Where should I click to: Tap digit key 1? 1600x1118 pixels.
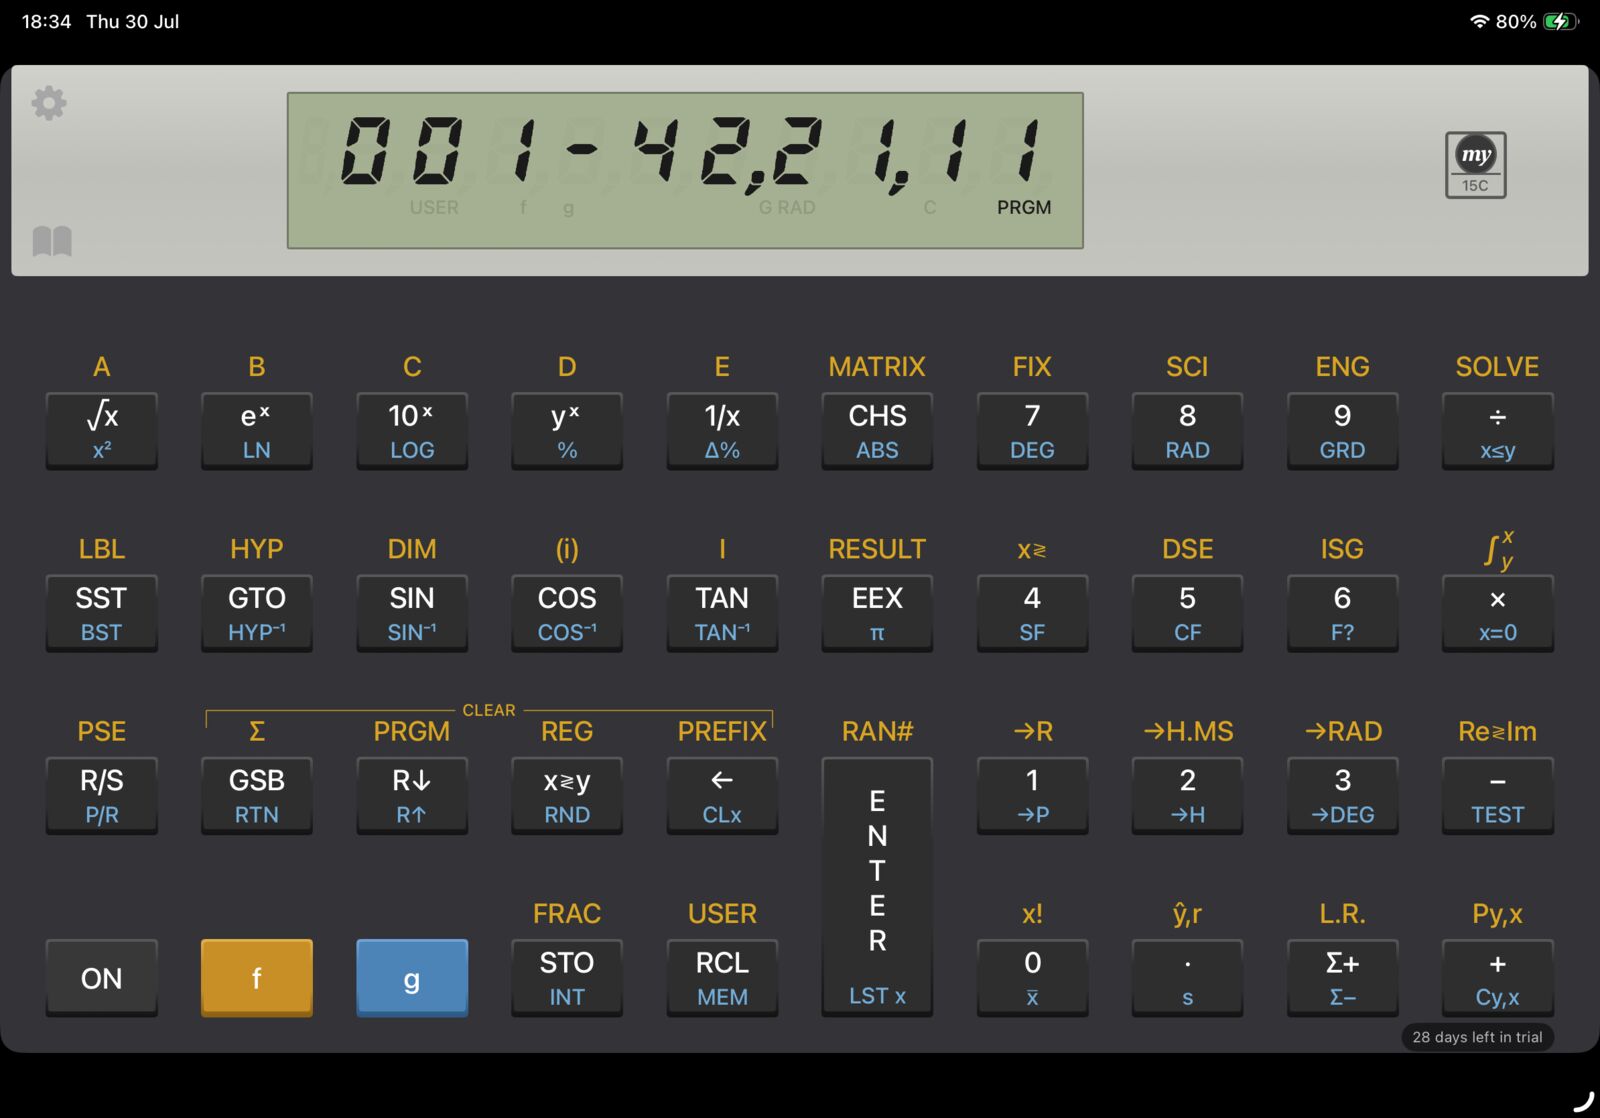(1032, 796)
